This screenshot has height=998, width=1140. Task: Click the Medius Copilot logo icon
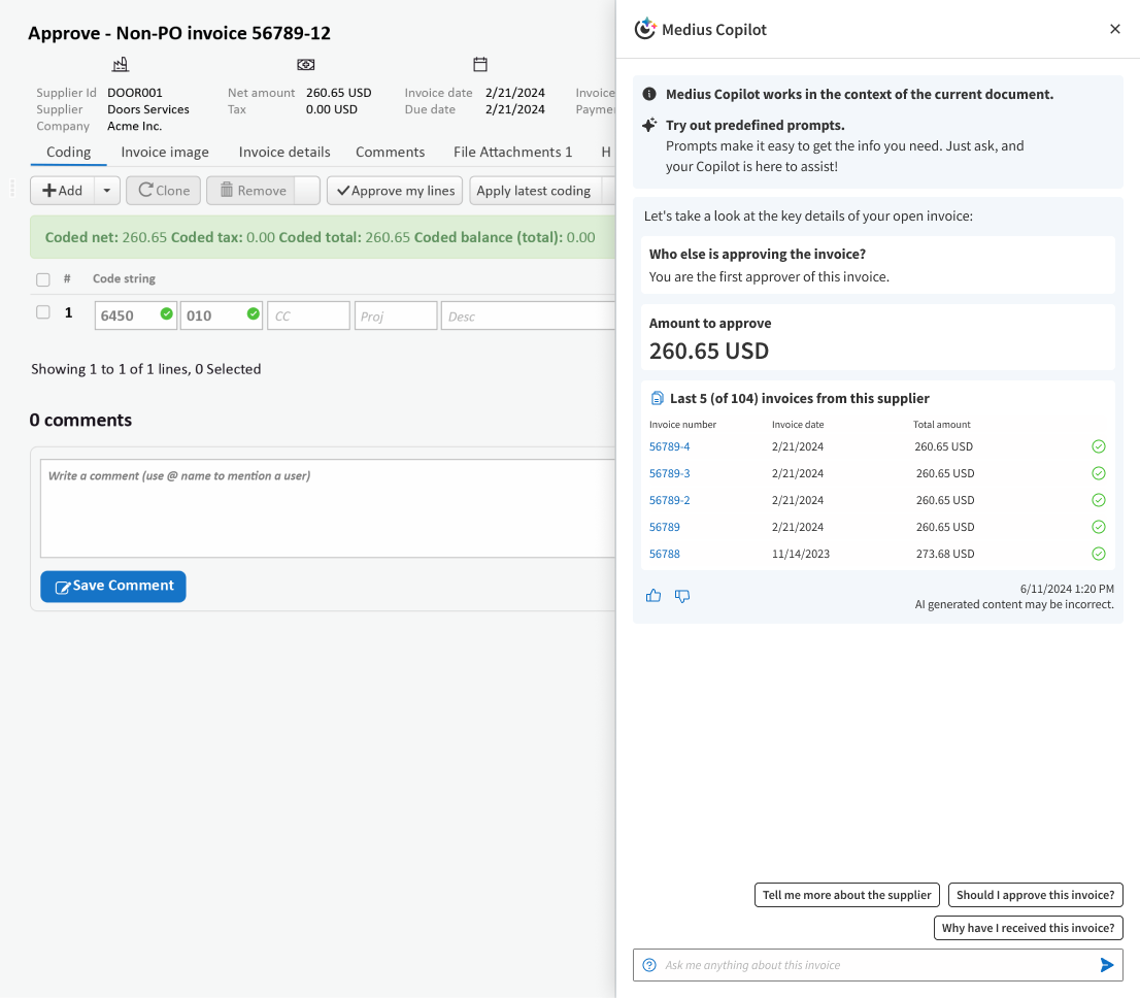(645, 29)
